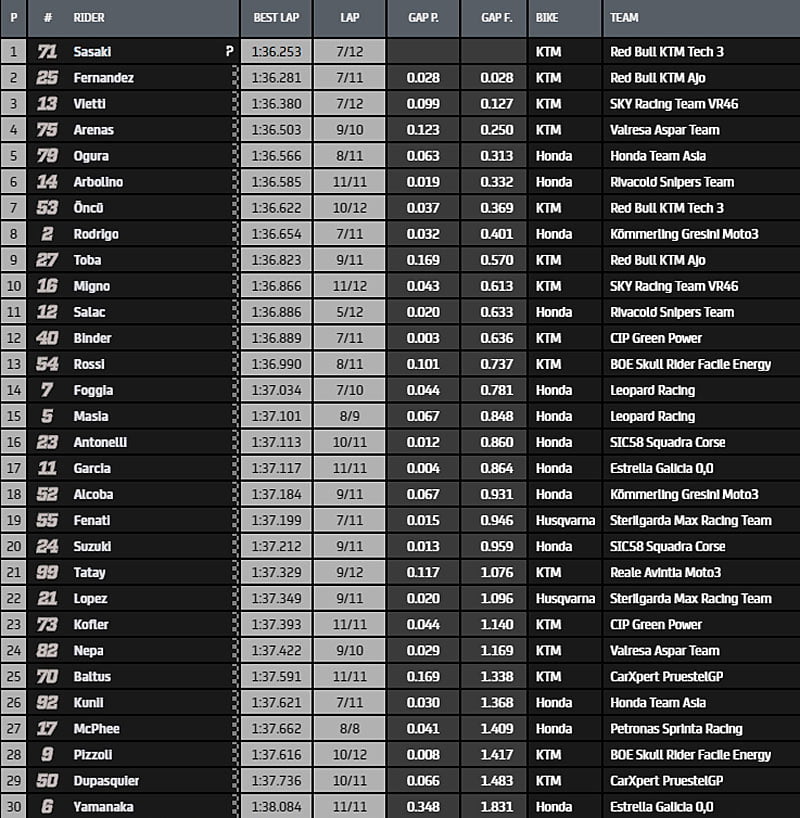This screenshot has height=818, width=800.
Task: Click the BIKE column header
Action: (547, 18)
